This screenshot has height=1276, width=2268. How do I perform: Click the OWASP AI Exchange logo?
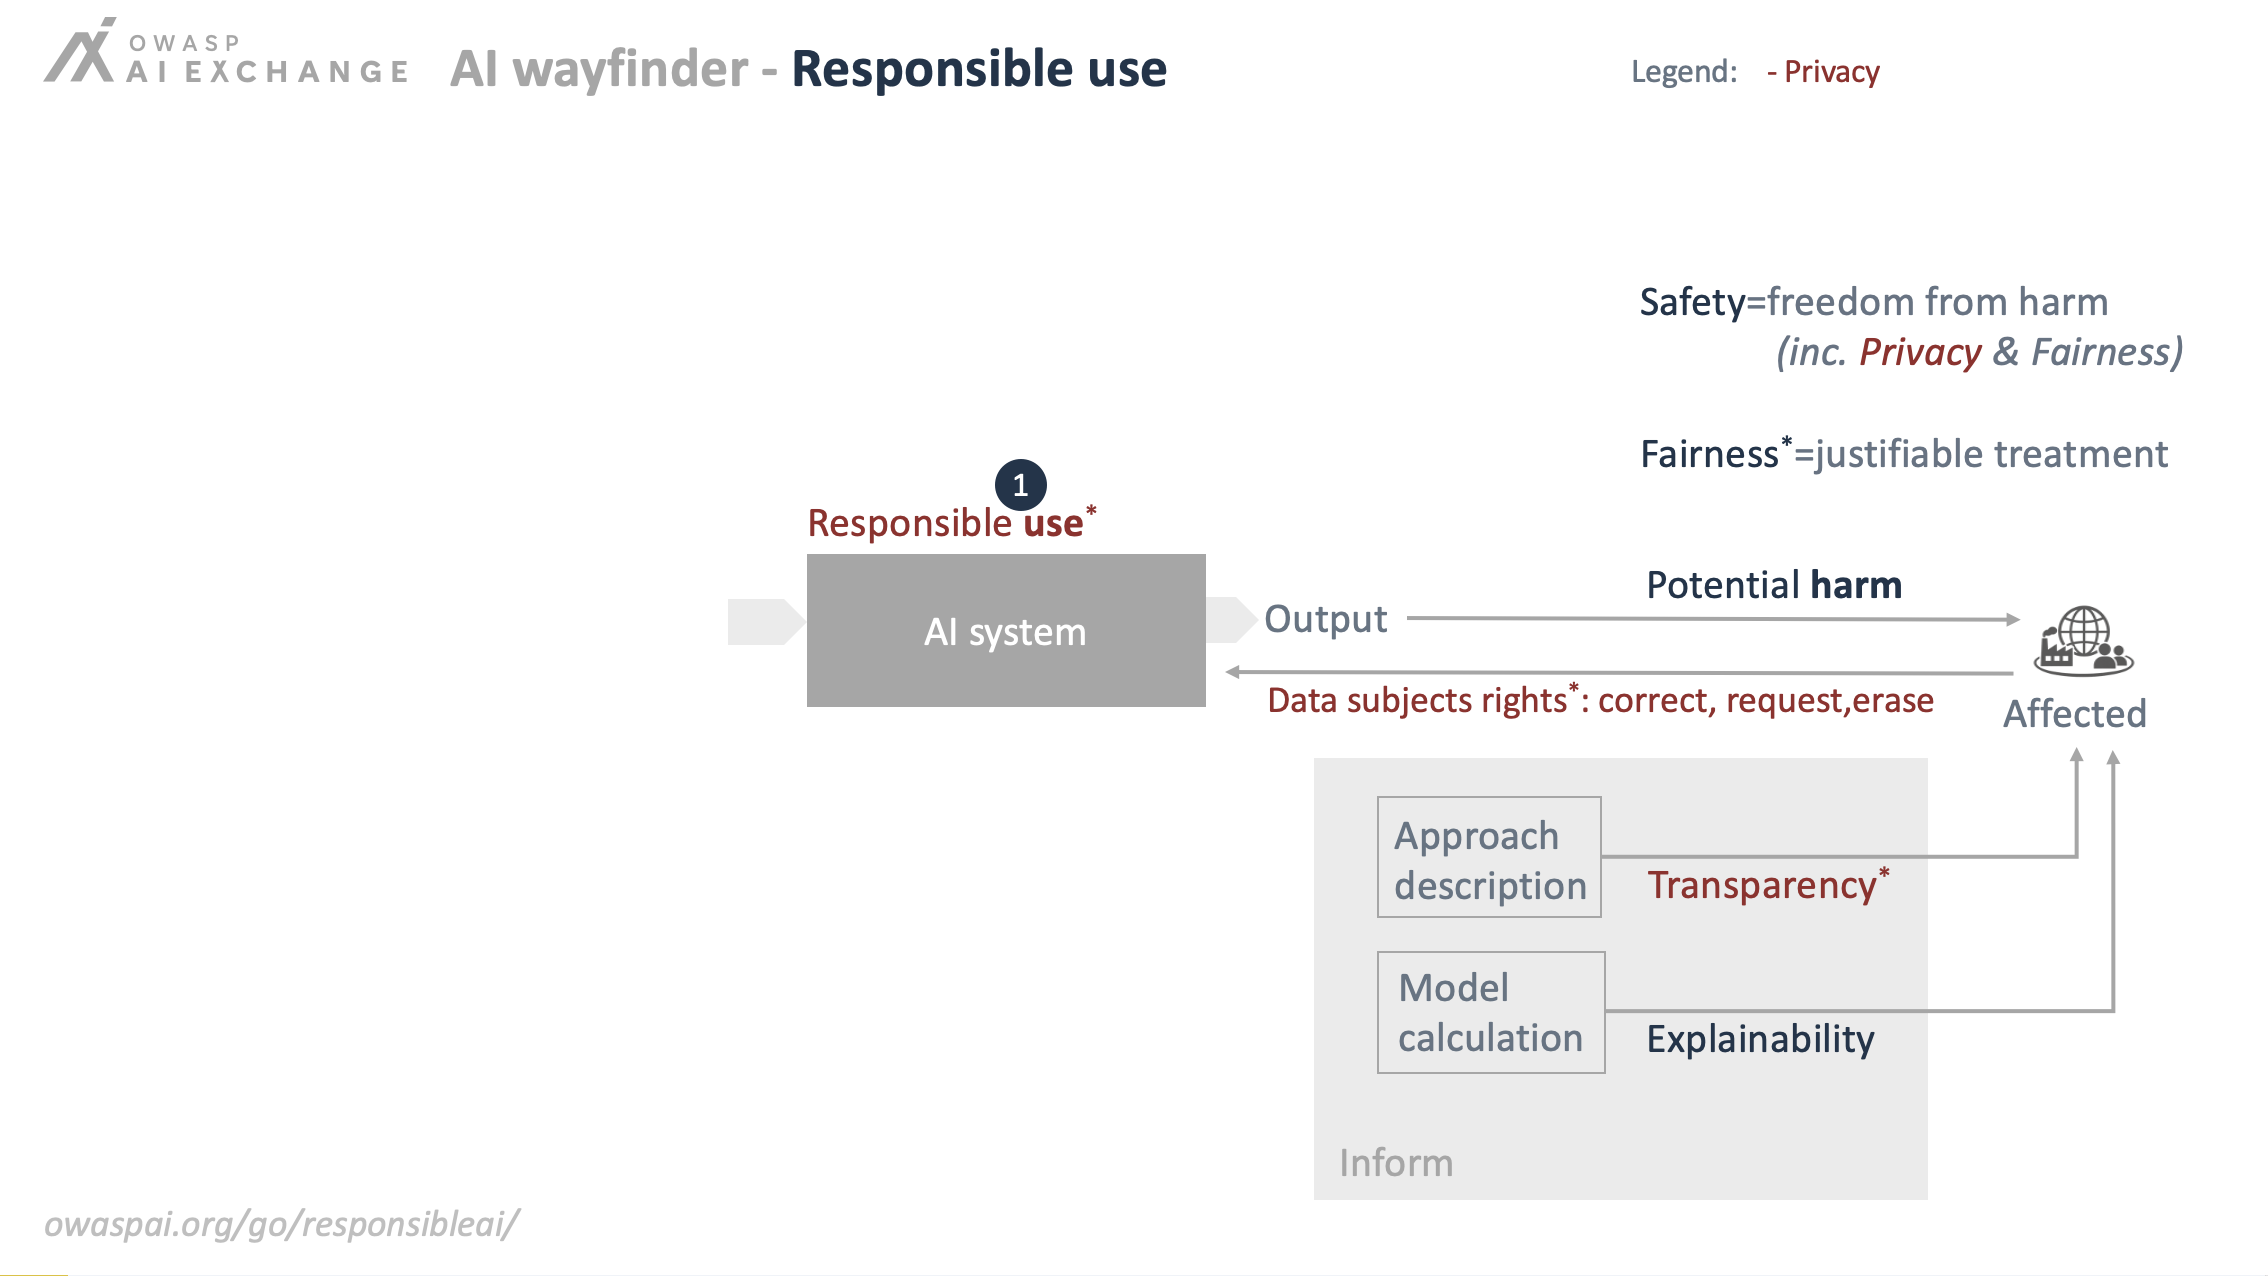(227, 52)
